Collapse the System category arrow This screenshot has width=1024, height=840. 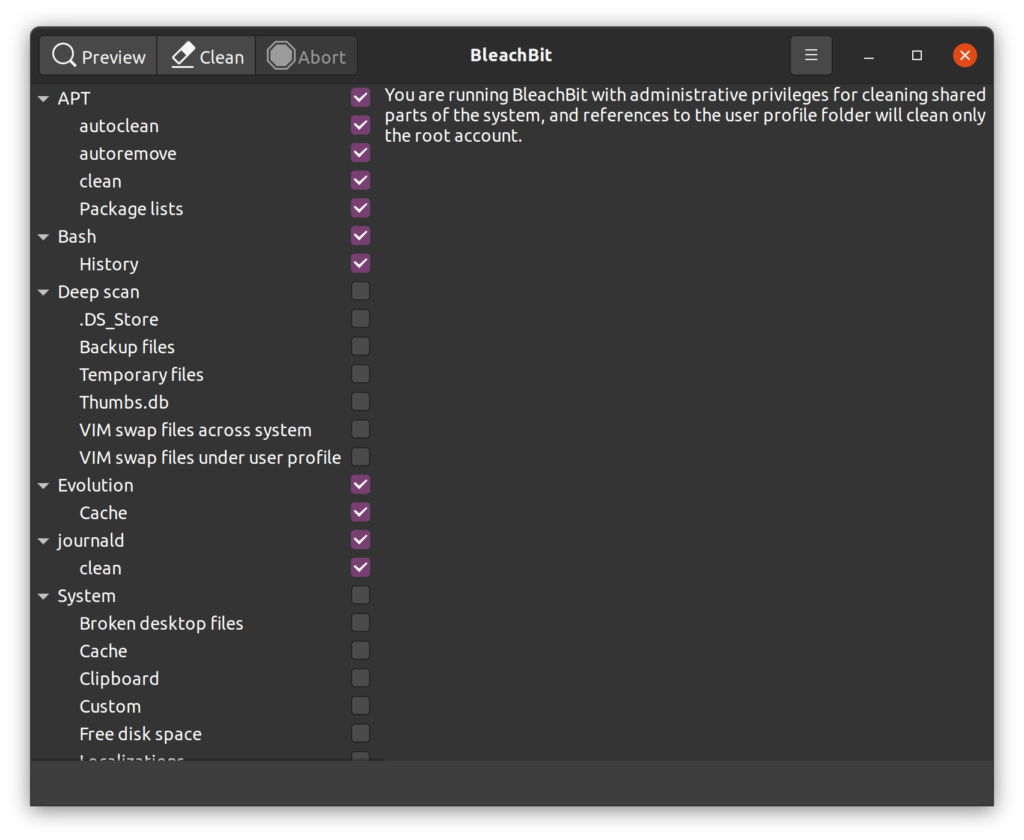tap(44, 596)
